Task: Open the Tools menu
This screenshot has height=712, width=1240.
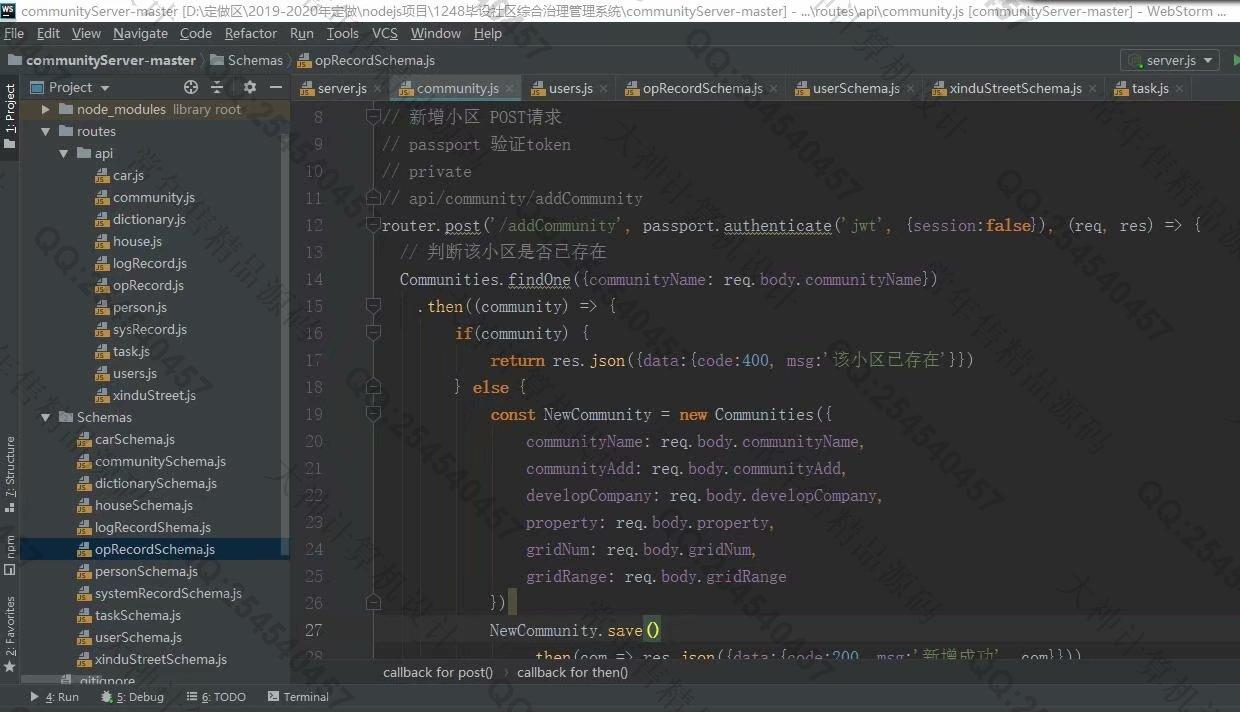Action: coord(342,33)
